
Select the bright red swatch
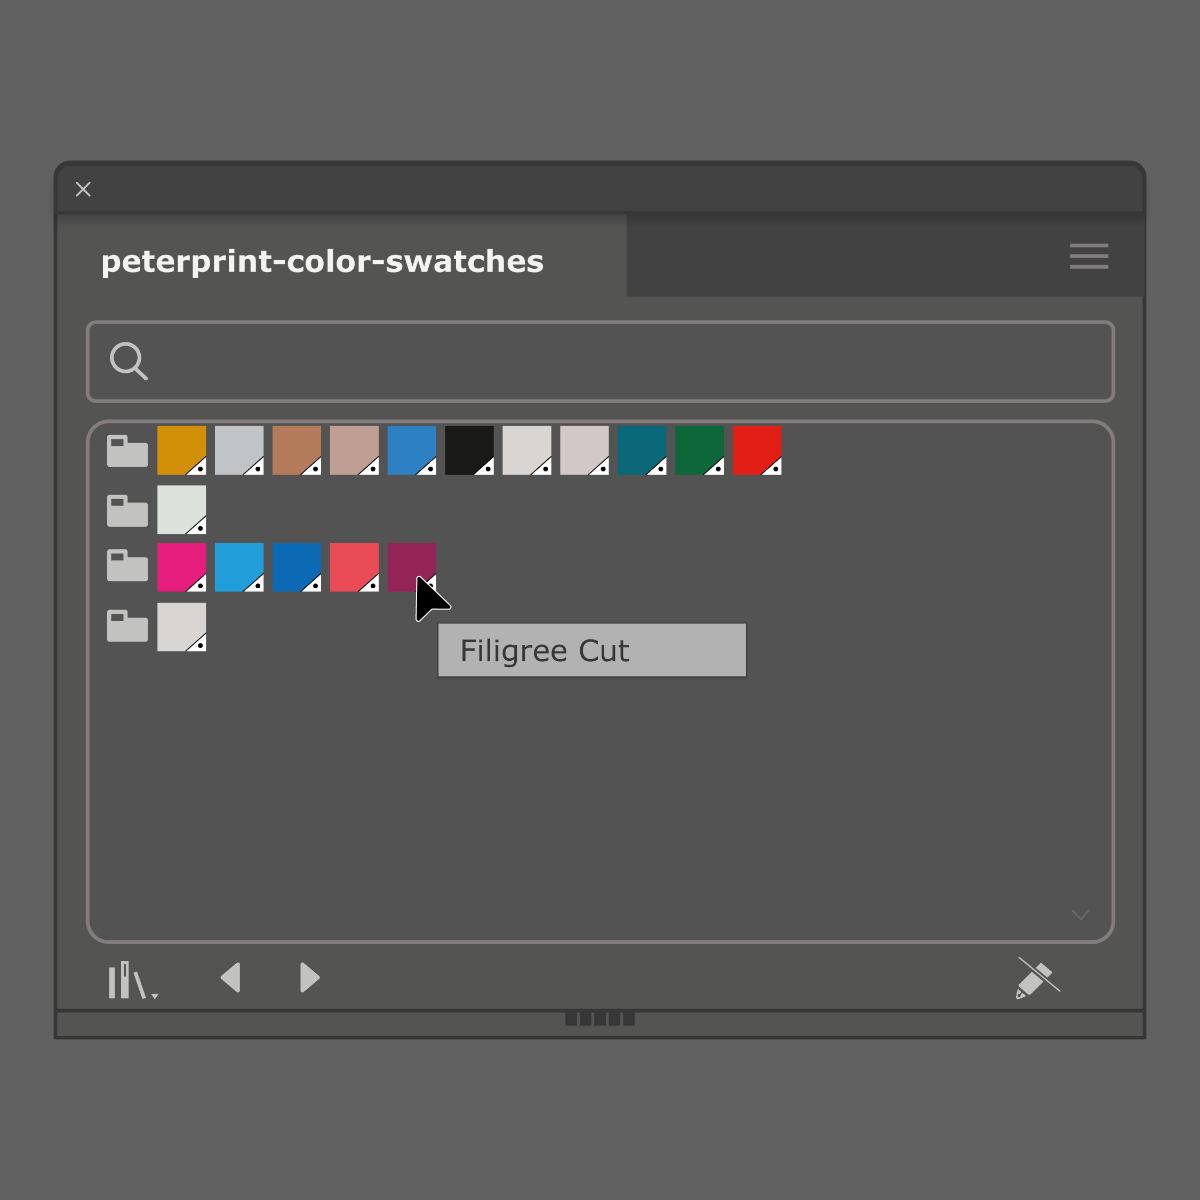tap(757, 449)
